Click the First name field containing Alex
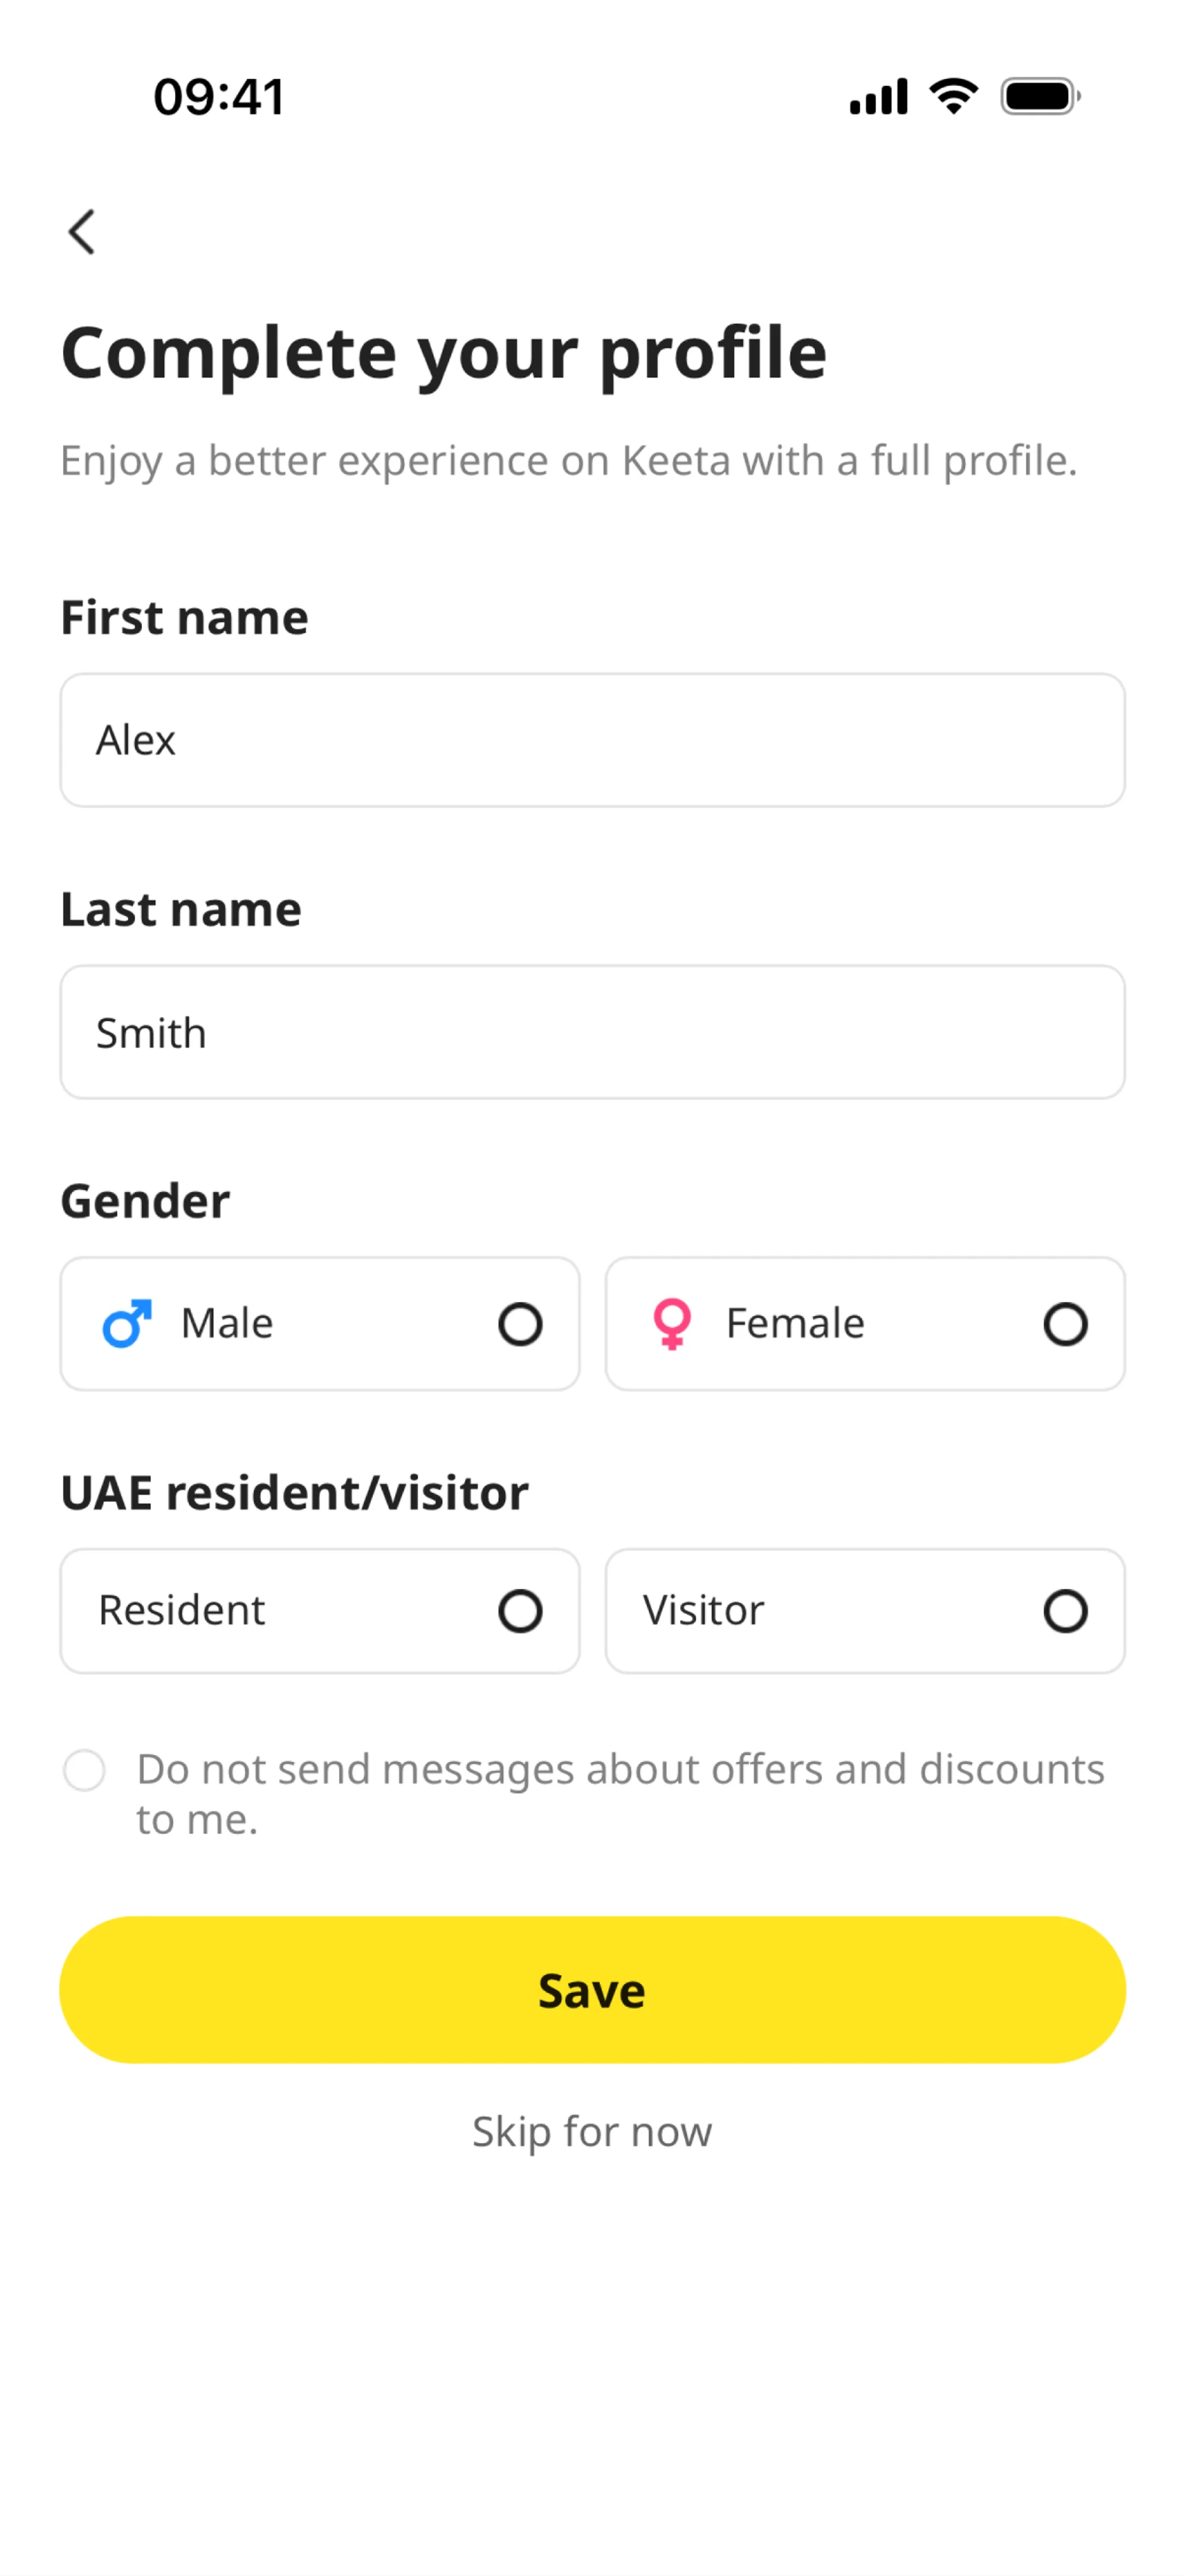Viewport: 1185px width, 2576px height. [x=592, y=740]
